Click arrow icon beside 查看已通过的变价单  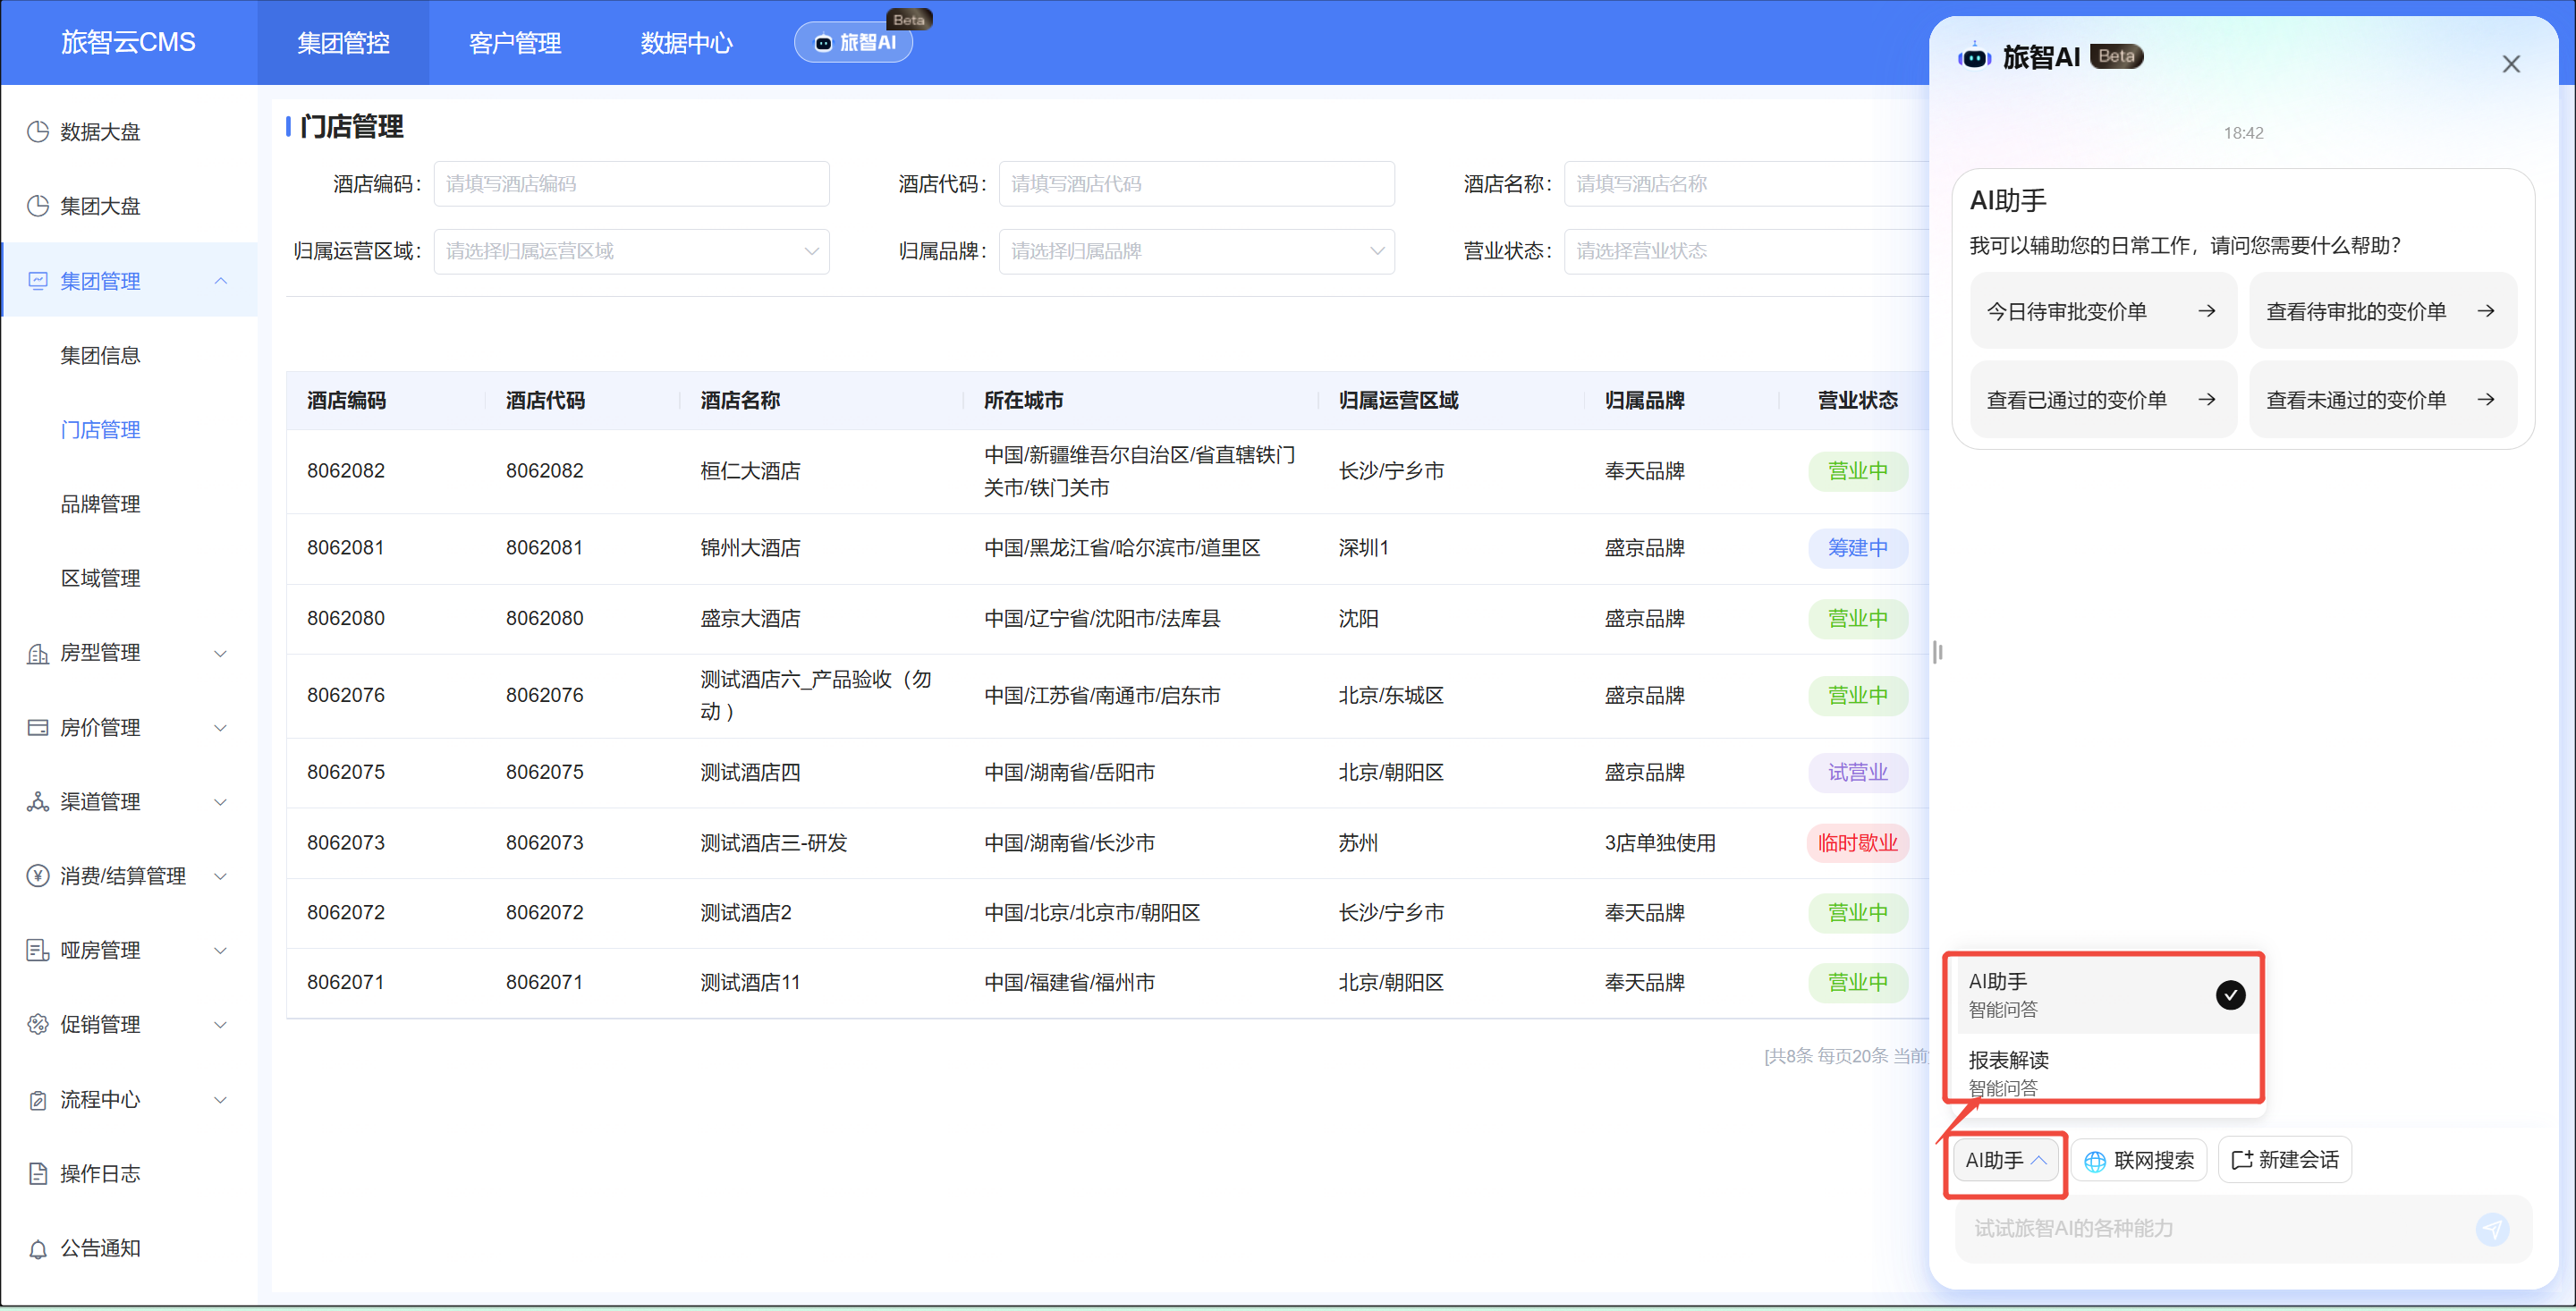[2206, 400]
